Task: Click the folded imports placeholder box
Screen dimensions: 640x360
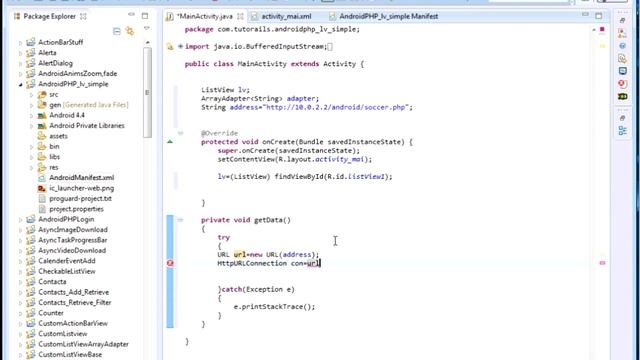Action: coord(330,47)
